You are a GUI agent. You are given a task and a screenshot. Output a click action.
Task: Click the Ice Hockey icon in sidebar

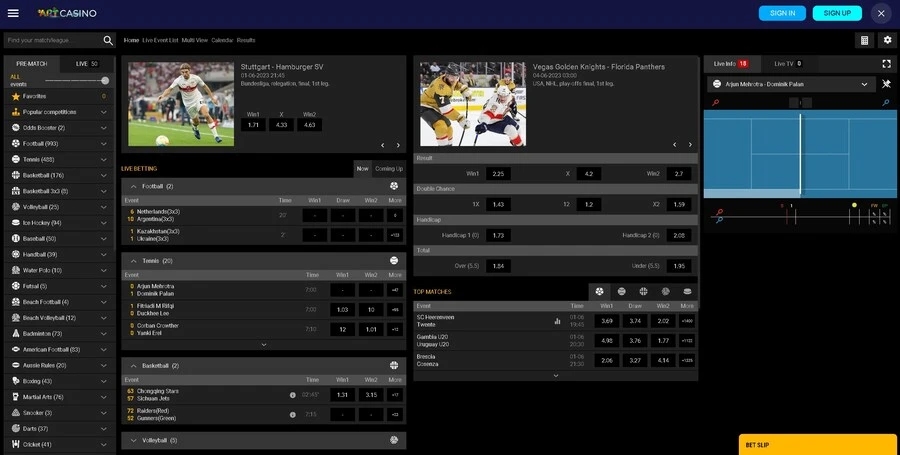(15, 223)
